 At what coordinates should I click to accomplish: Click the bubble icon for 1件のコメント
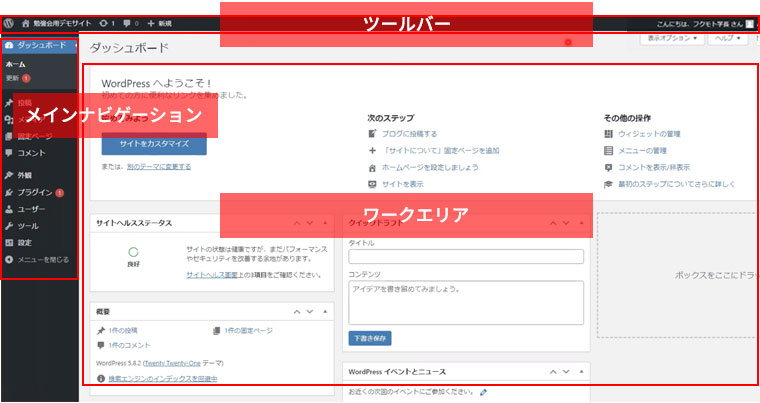(101, 345)
